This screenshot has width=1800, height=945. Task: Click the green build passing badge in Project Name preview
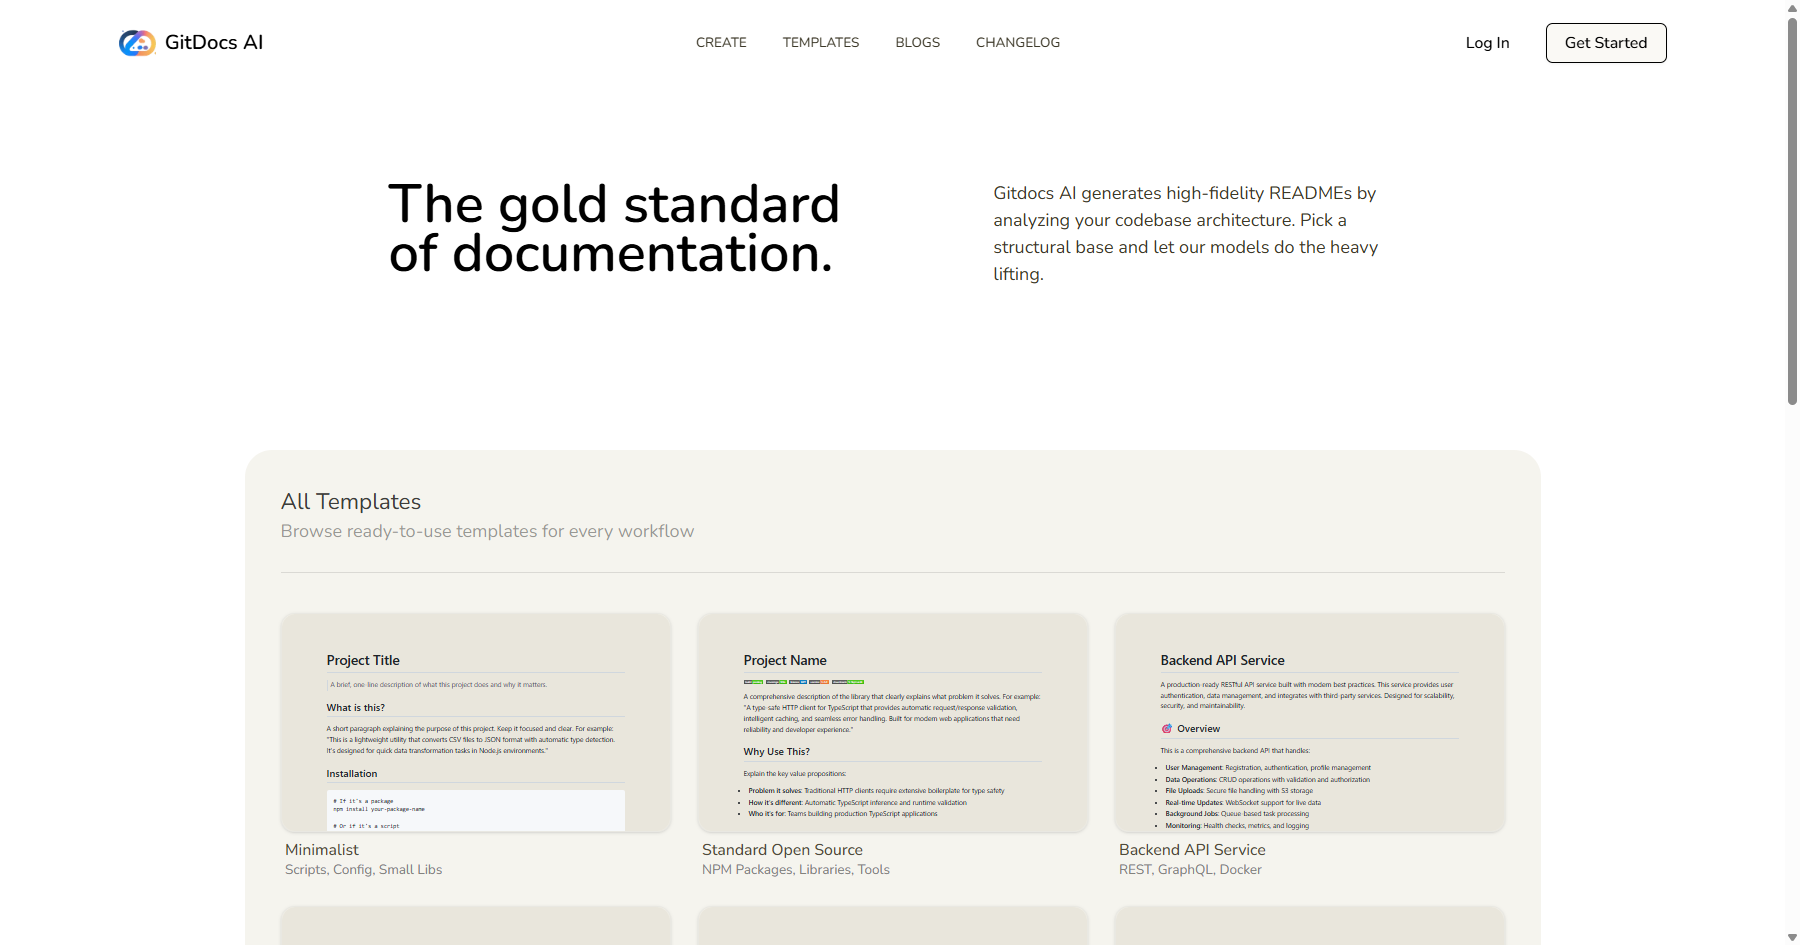point(754,682)
